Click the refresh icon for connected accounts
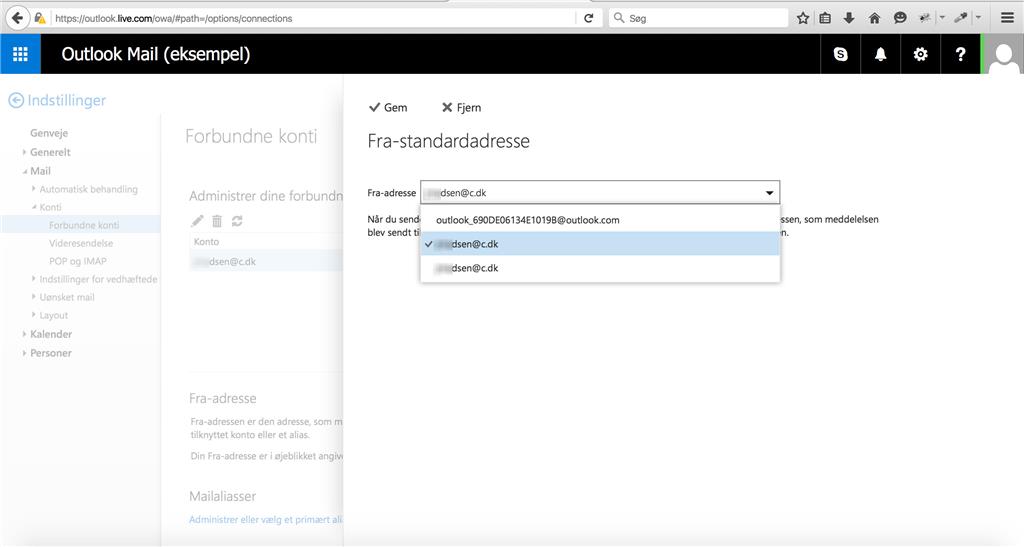Image resolution: width=1024 pixels, height=547 pixels. tap(237, 221)
